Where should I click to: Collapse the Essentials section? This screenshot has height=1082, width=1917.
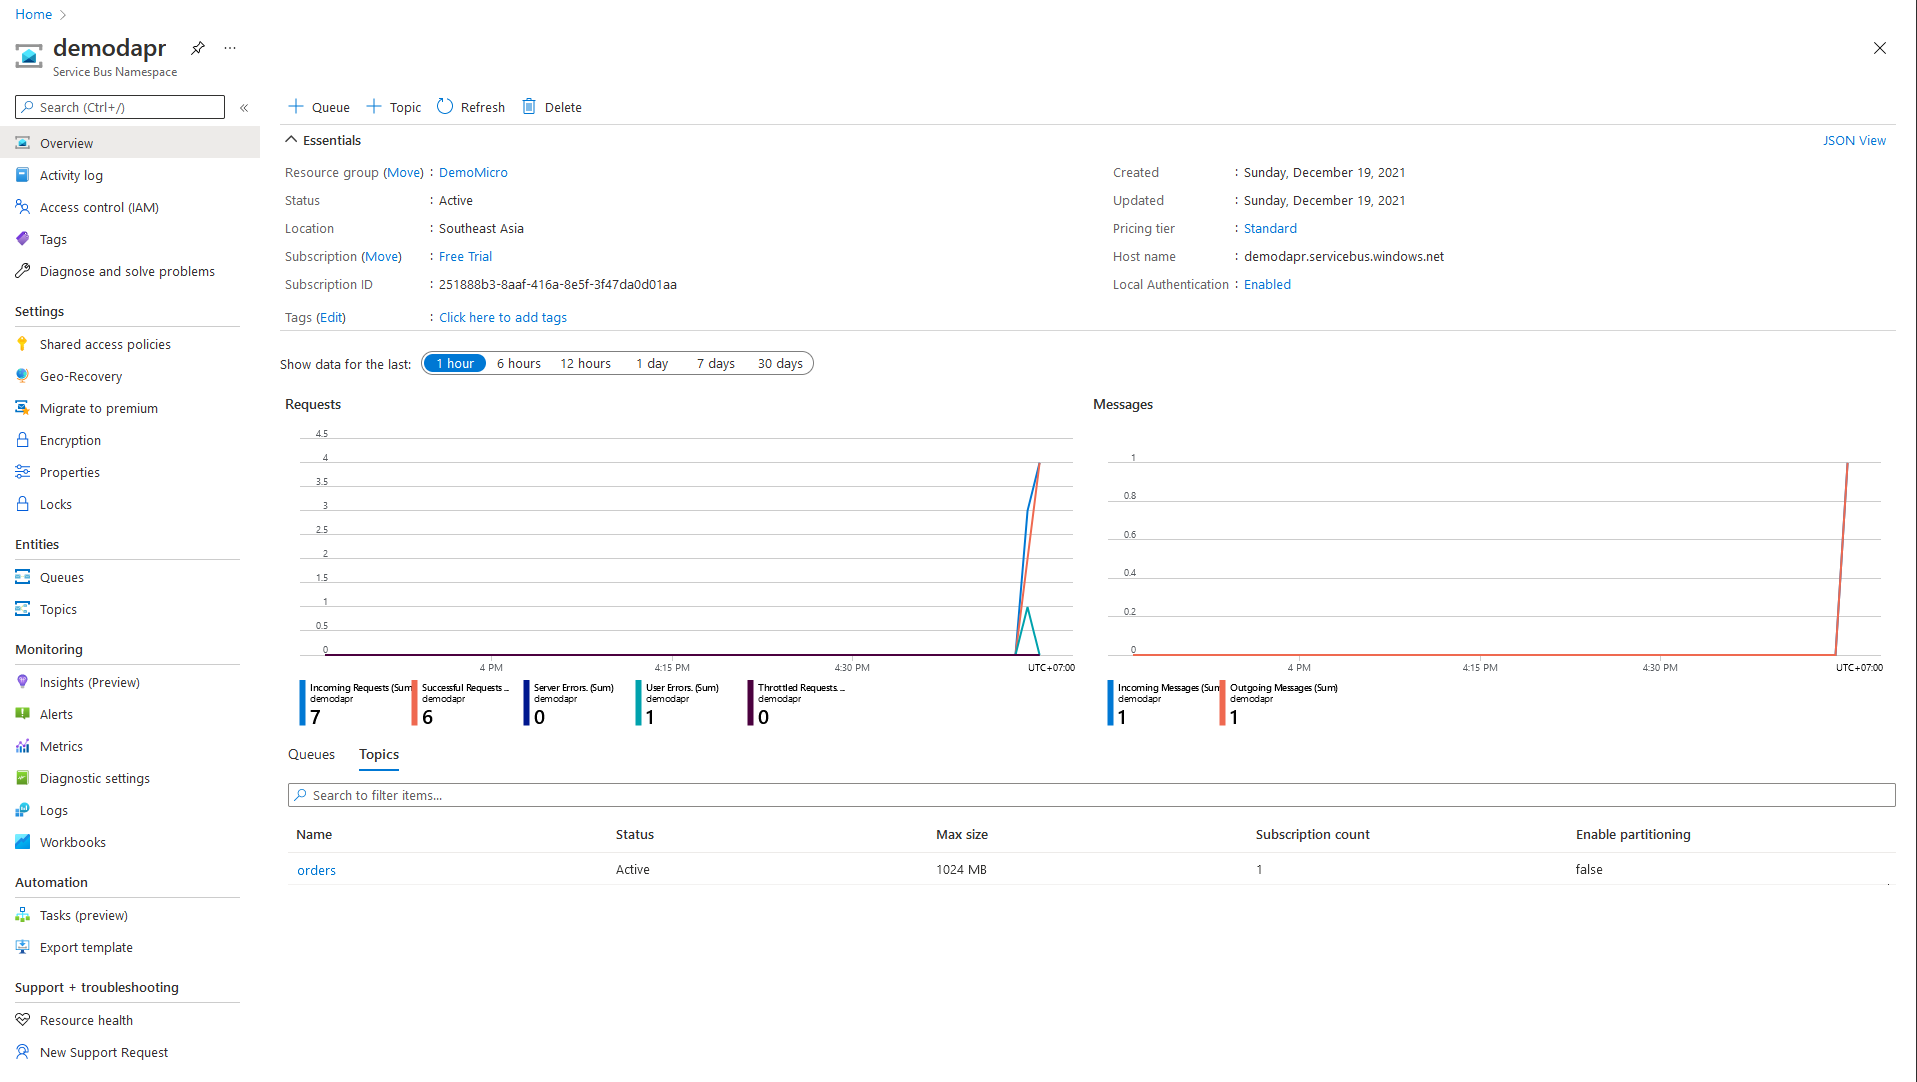[323, 140]
